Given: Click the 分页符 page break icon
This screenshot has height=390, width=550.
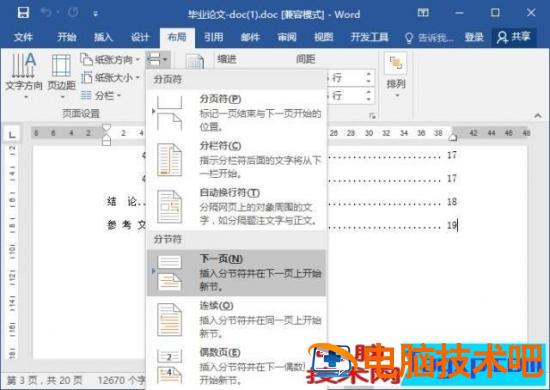Looking at the screenshot, I should click(169, 113).
